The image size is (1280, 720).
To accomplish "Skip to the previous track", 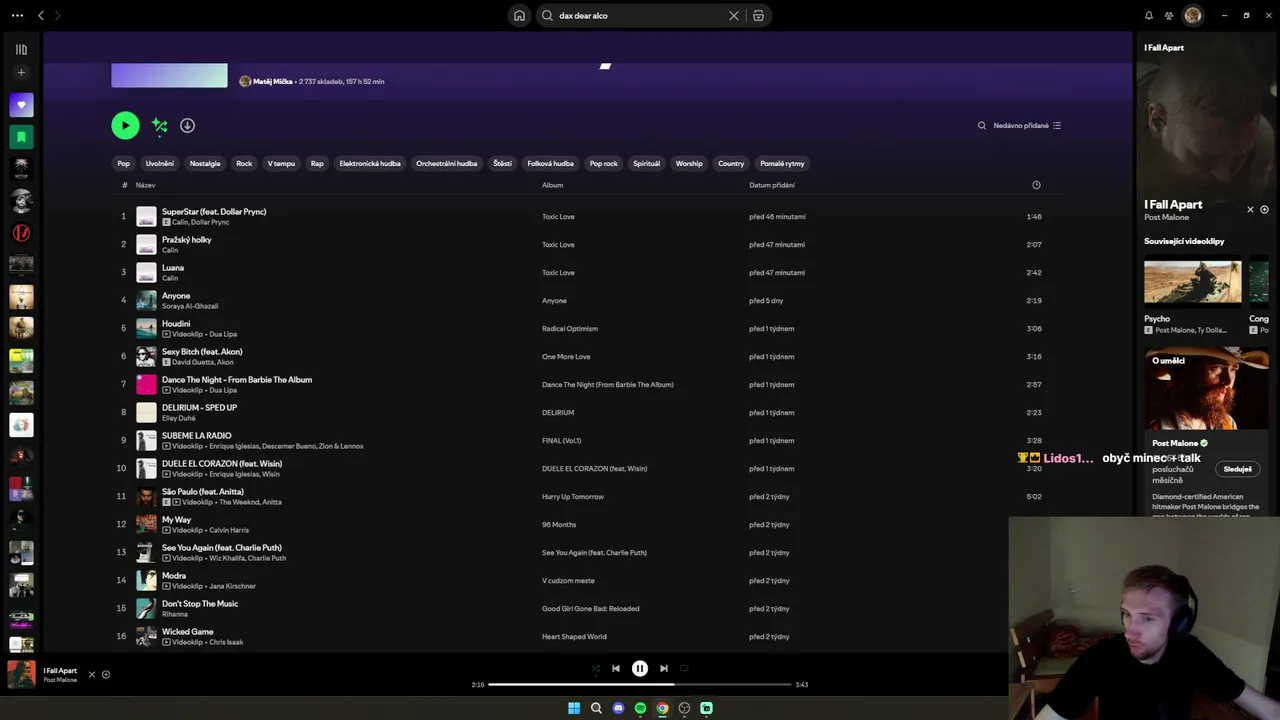I will click(616, 668).
